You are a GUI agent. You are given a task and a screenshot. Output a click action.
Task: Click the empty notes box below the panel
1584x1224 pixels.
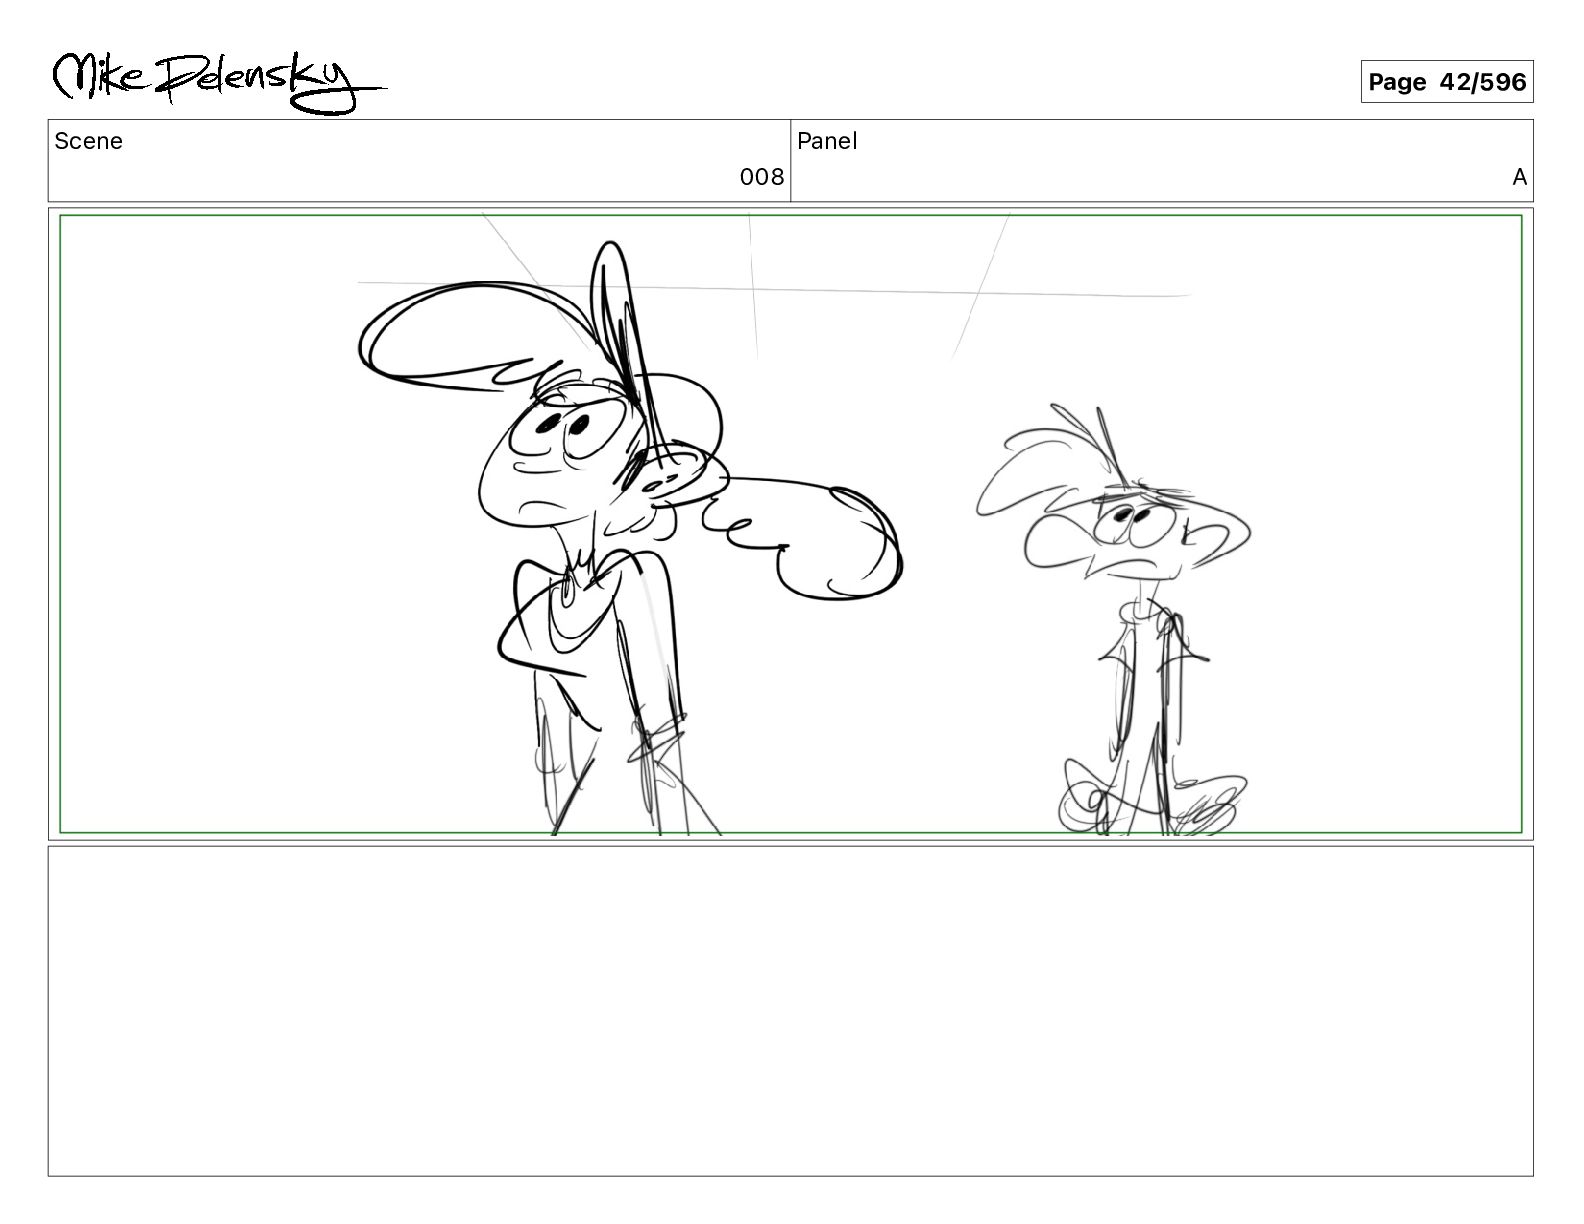coord(790,1011)
